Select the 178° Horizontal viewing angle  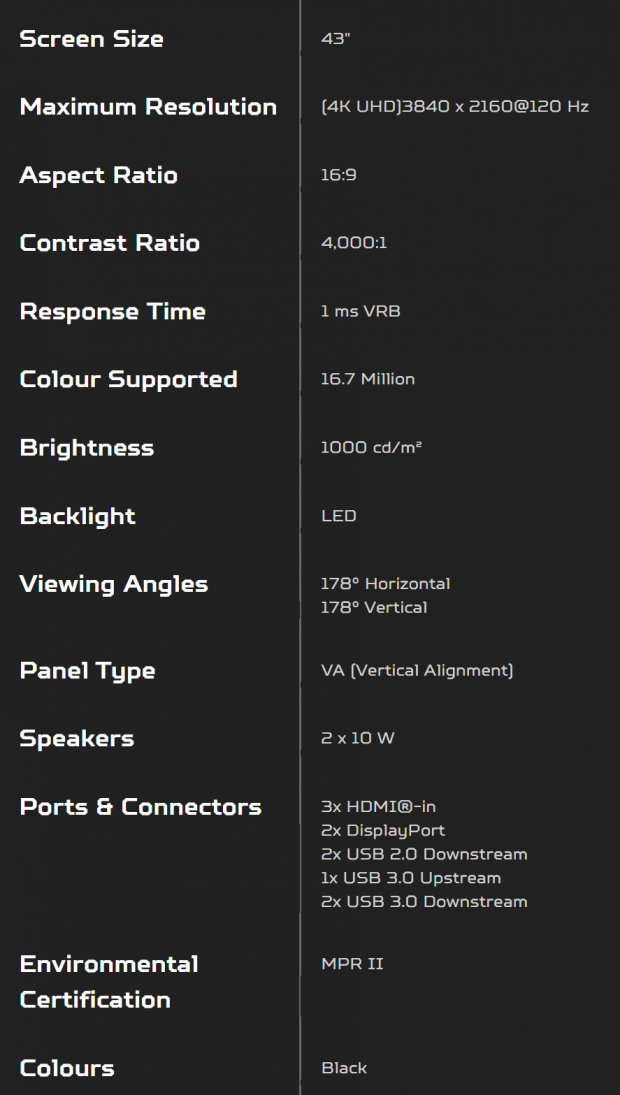coord(385,584)
